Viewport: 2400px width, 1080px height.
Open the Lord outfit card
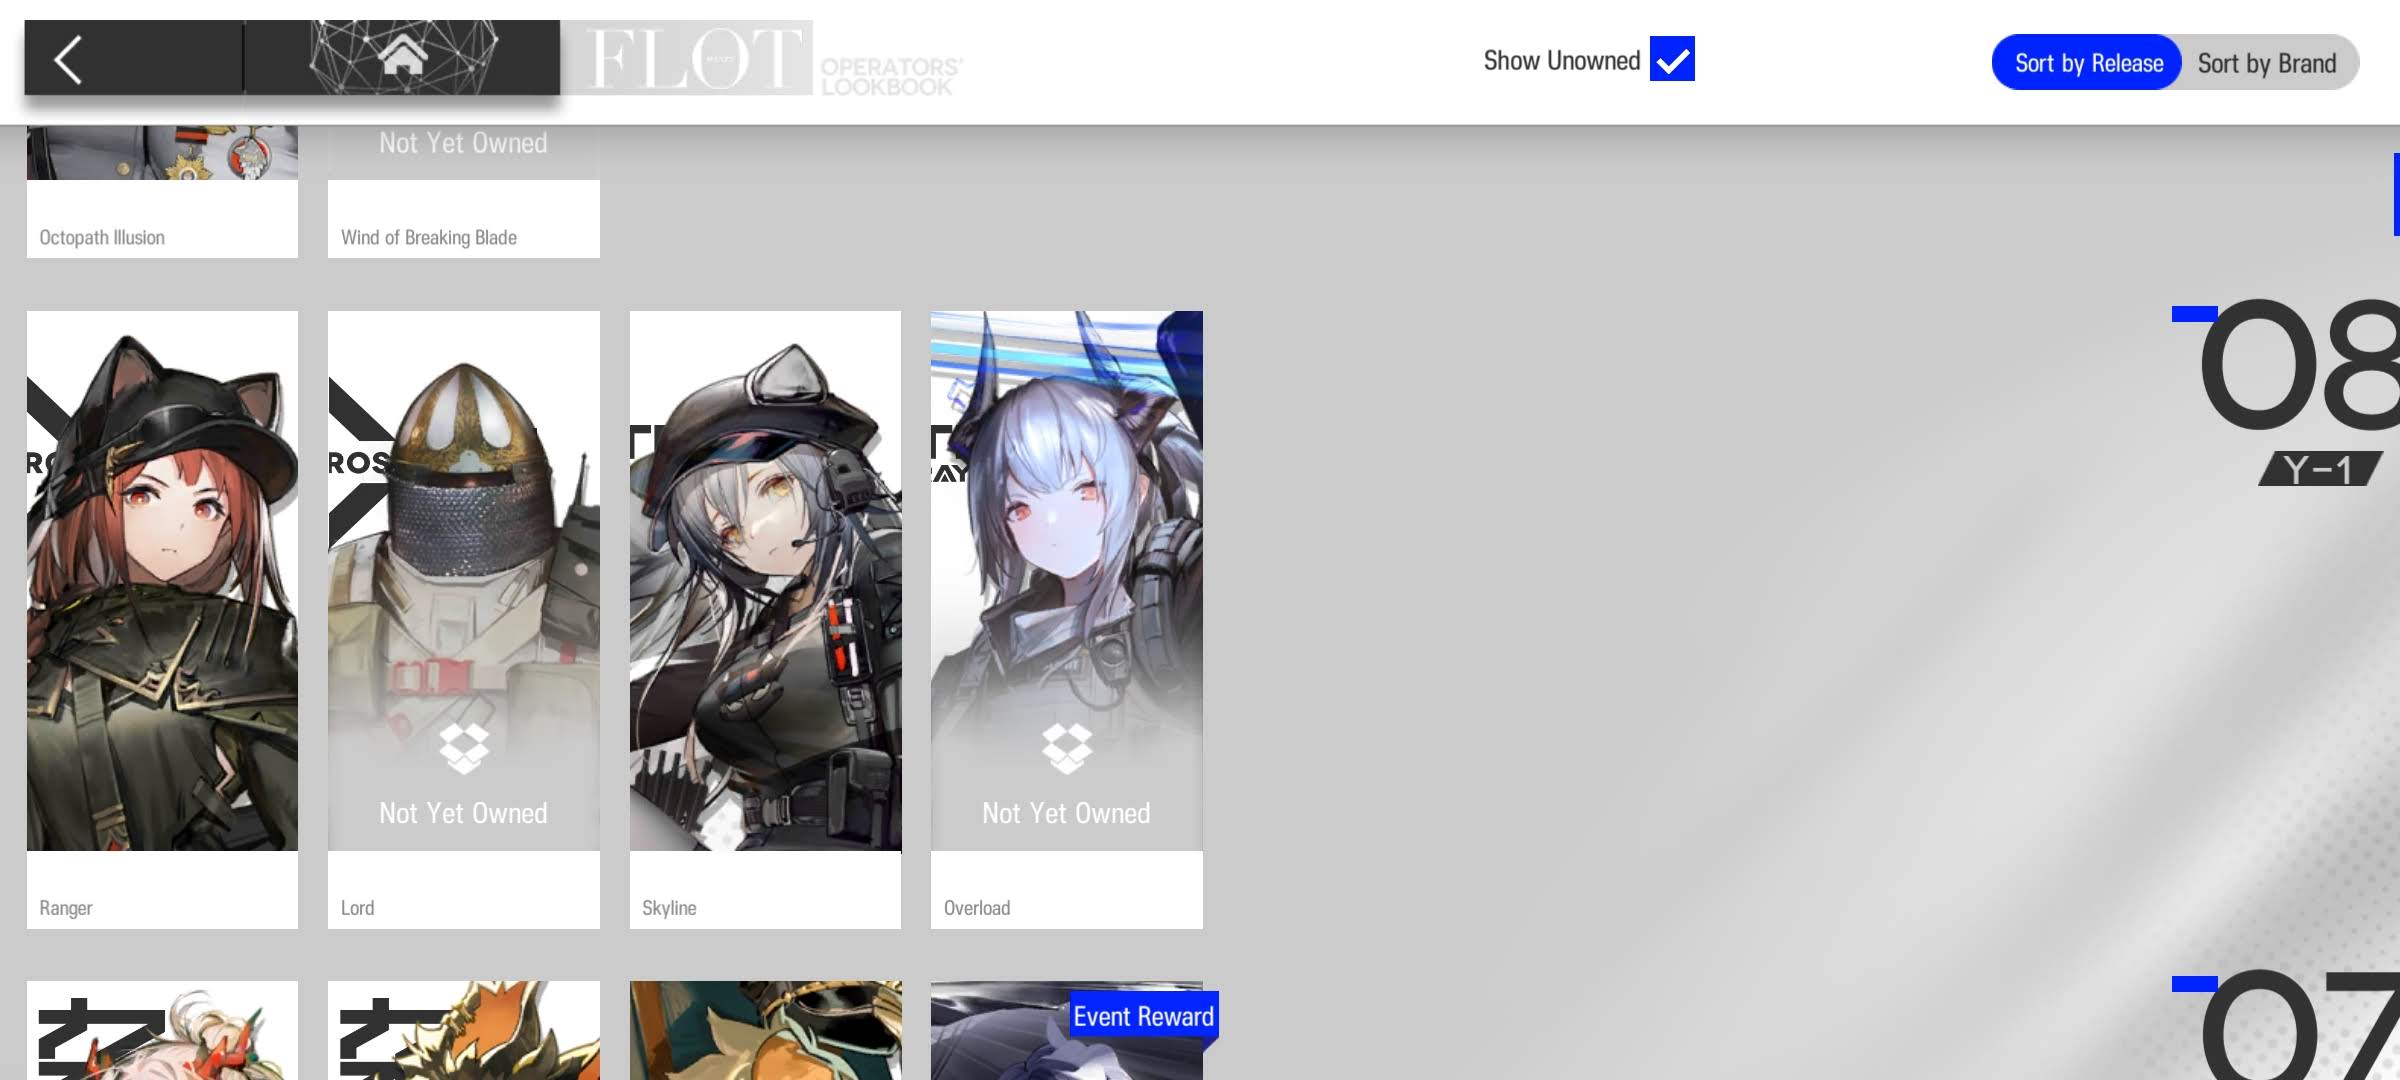pyautogui.click(x=464, y=619)
